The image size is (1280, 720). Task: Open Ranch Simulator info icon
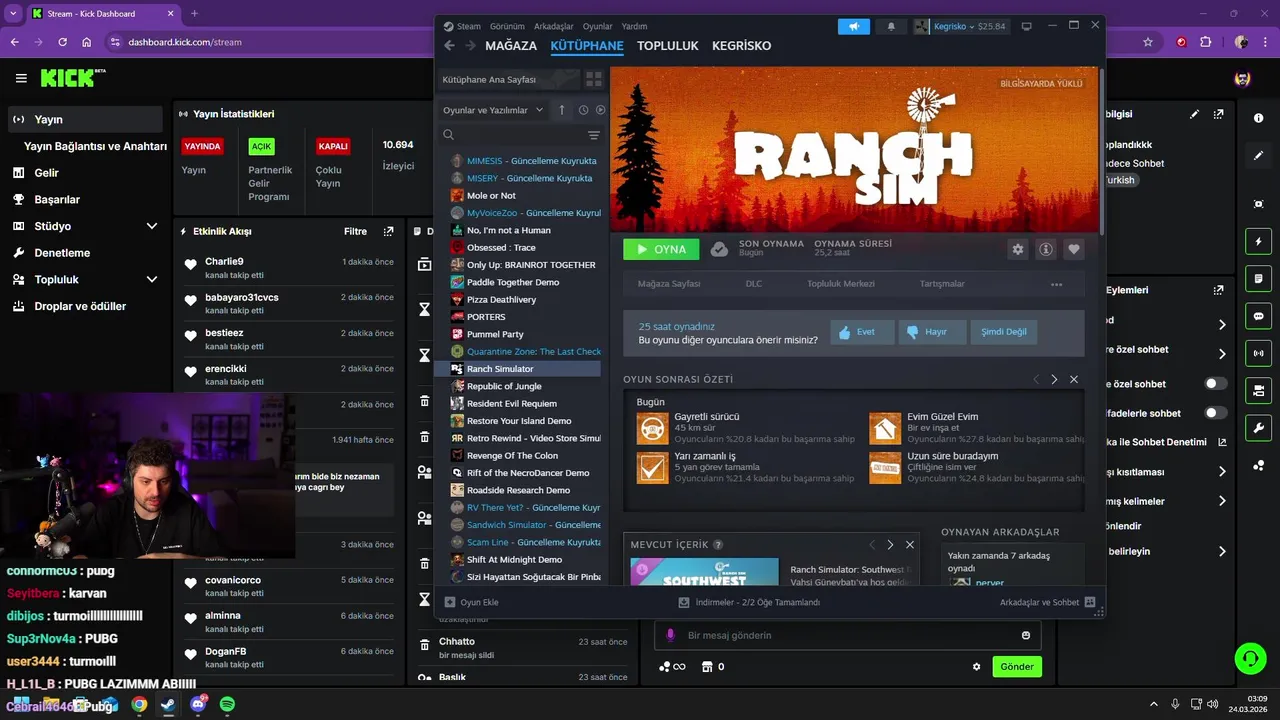coord(1046,249)
